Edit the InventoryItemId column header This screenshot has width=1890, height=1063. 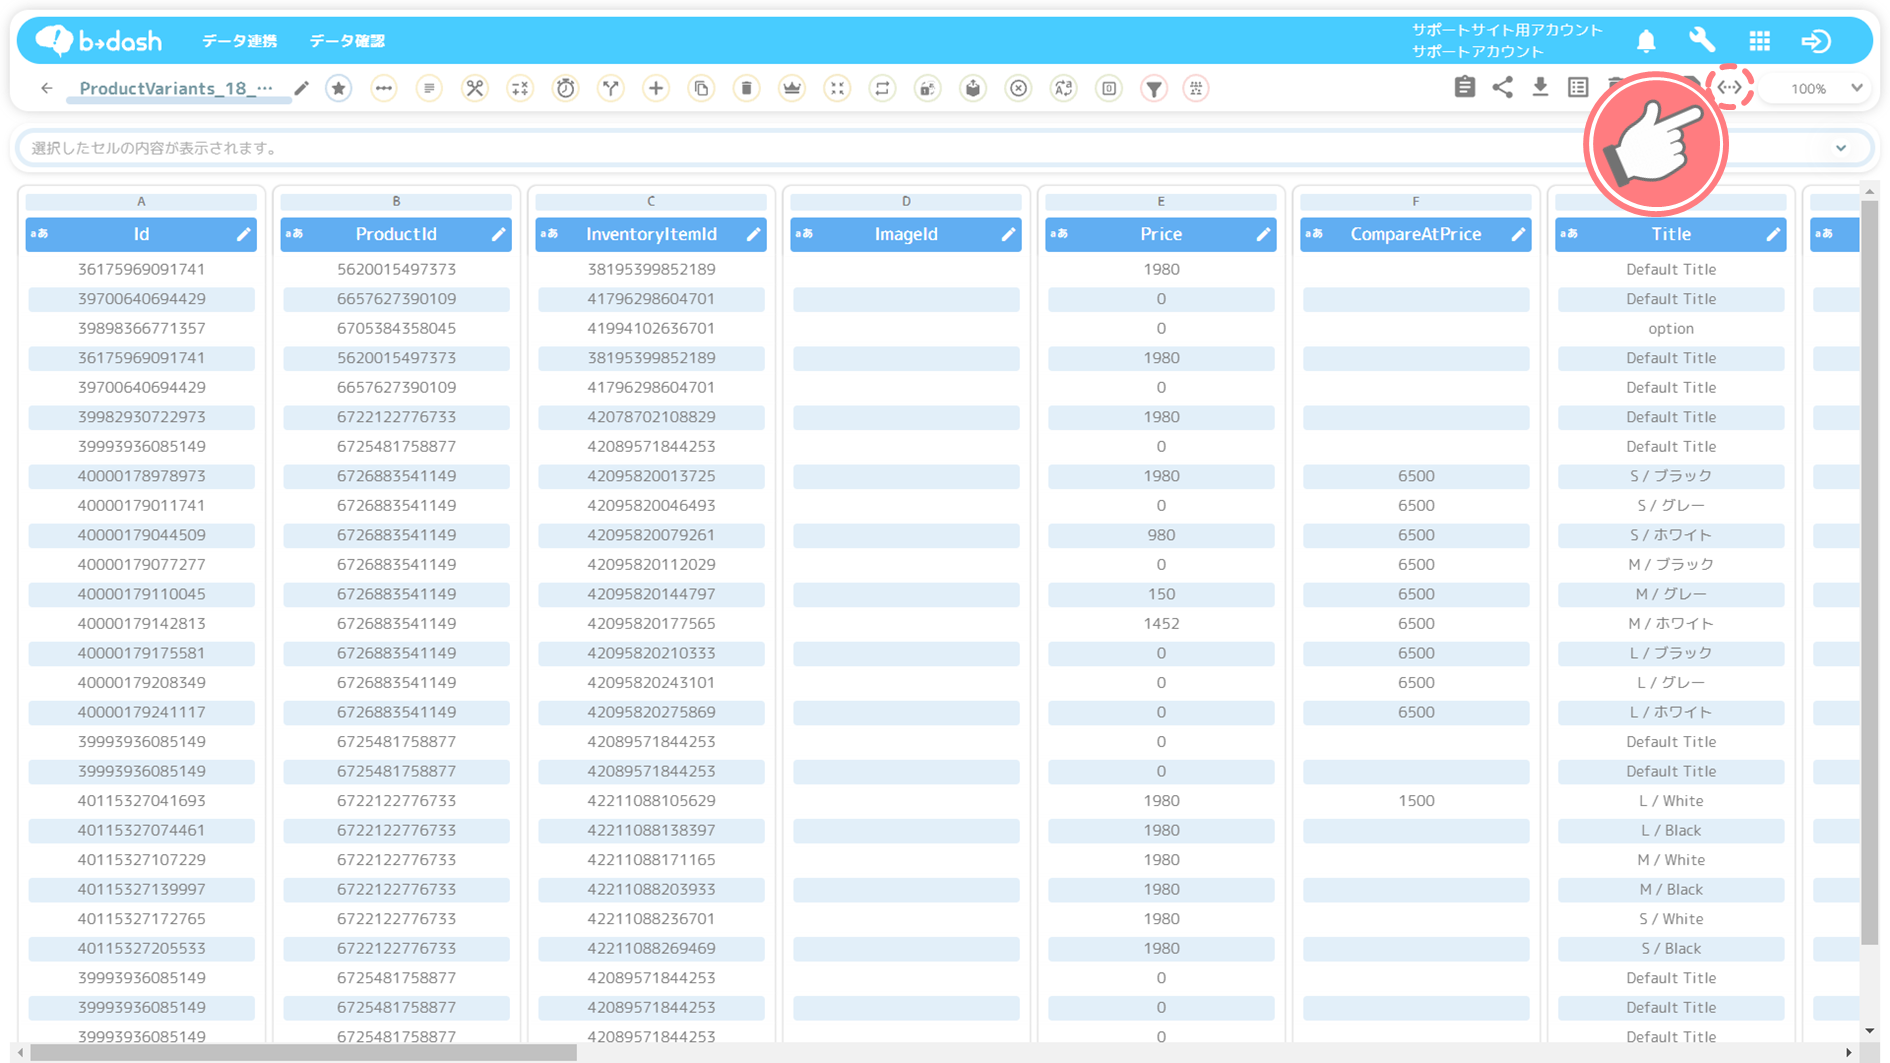tap(753, 234)
